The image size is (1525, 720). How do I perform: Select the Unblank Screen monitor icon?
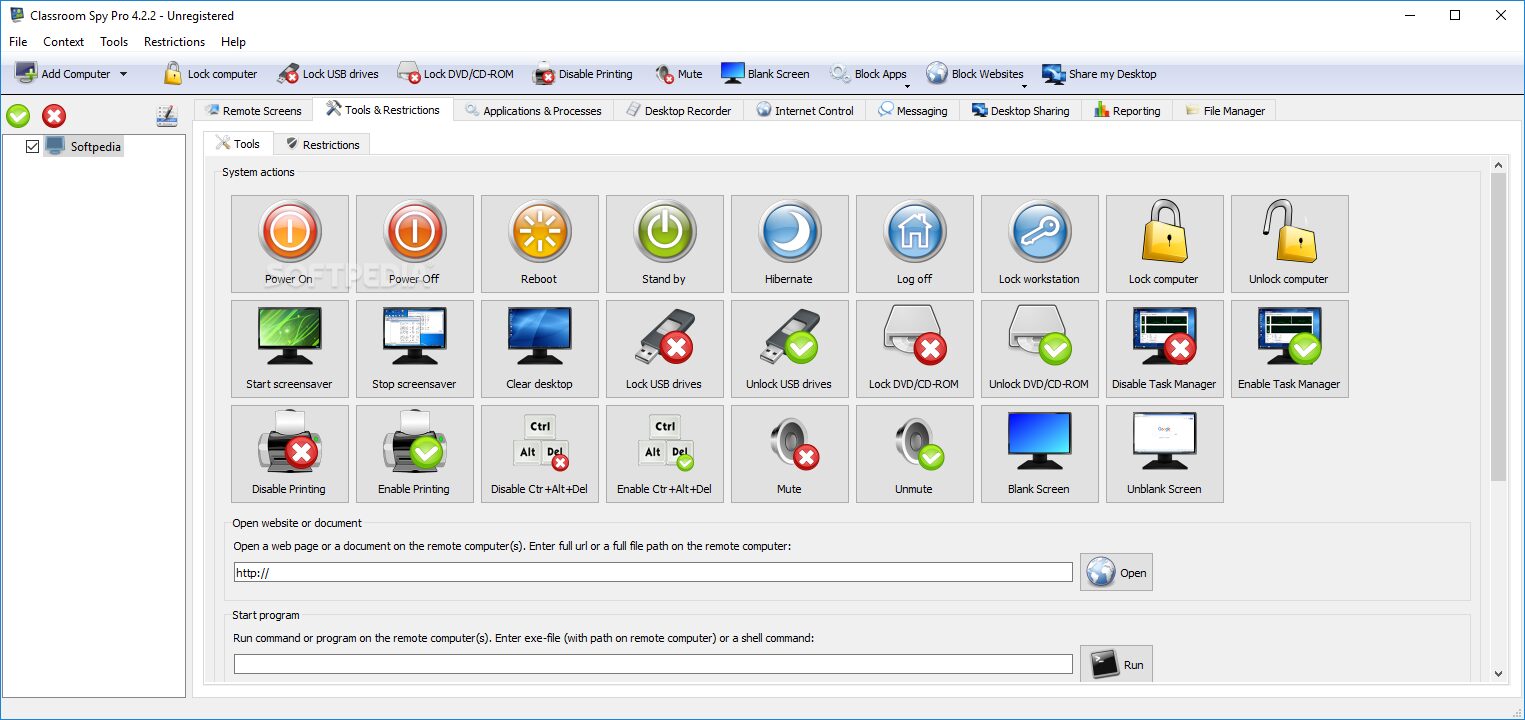click(x=1164, y=453)
